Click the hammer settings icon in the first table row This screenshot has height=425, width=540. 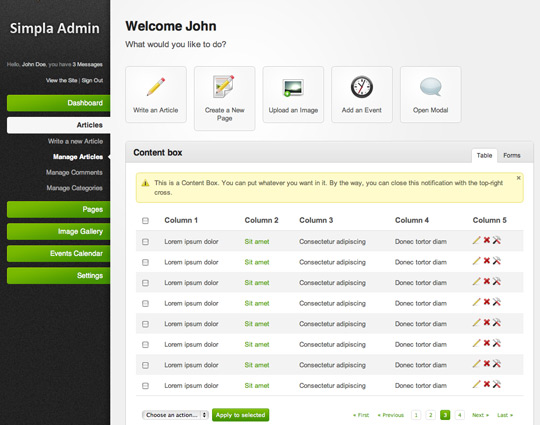(x=497, y=240)
